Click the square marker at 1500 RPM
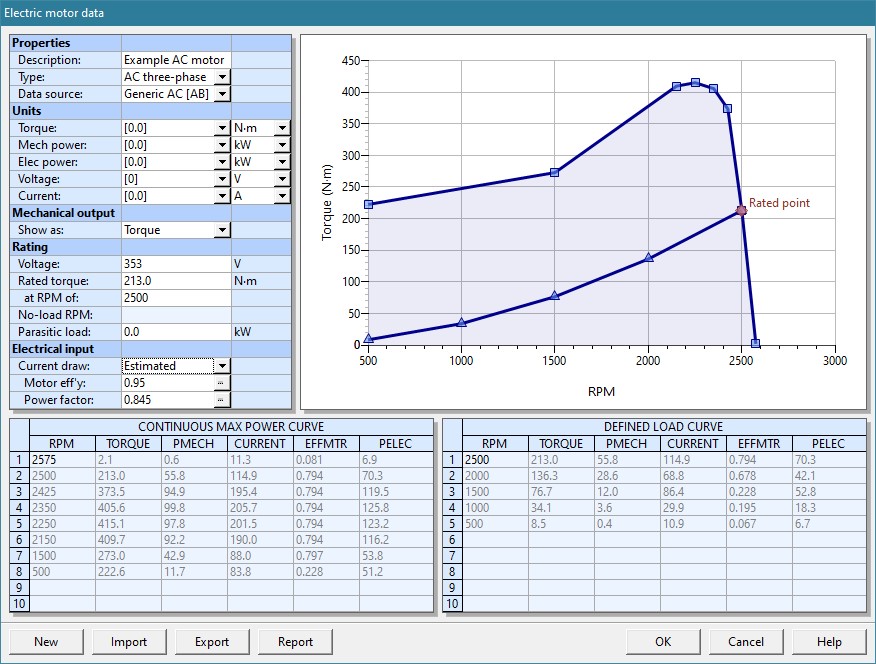This screenshot has height=664, width=876. 555,172
